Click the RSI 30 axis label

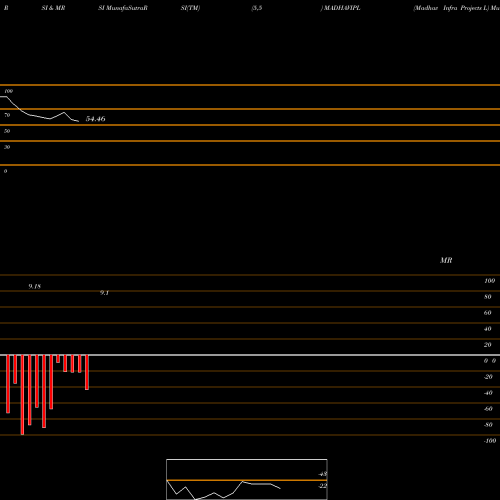point(7,147)
